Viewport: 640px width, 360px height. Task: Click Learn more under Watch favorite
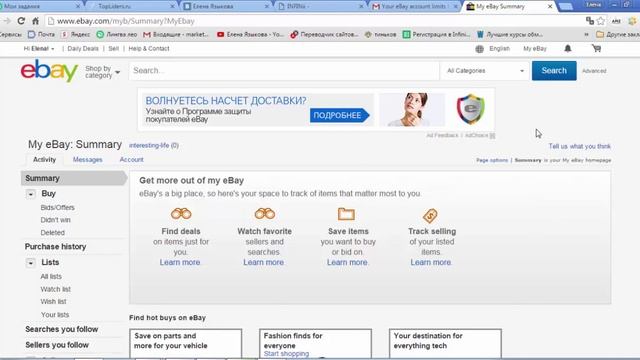pos(264,262)
